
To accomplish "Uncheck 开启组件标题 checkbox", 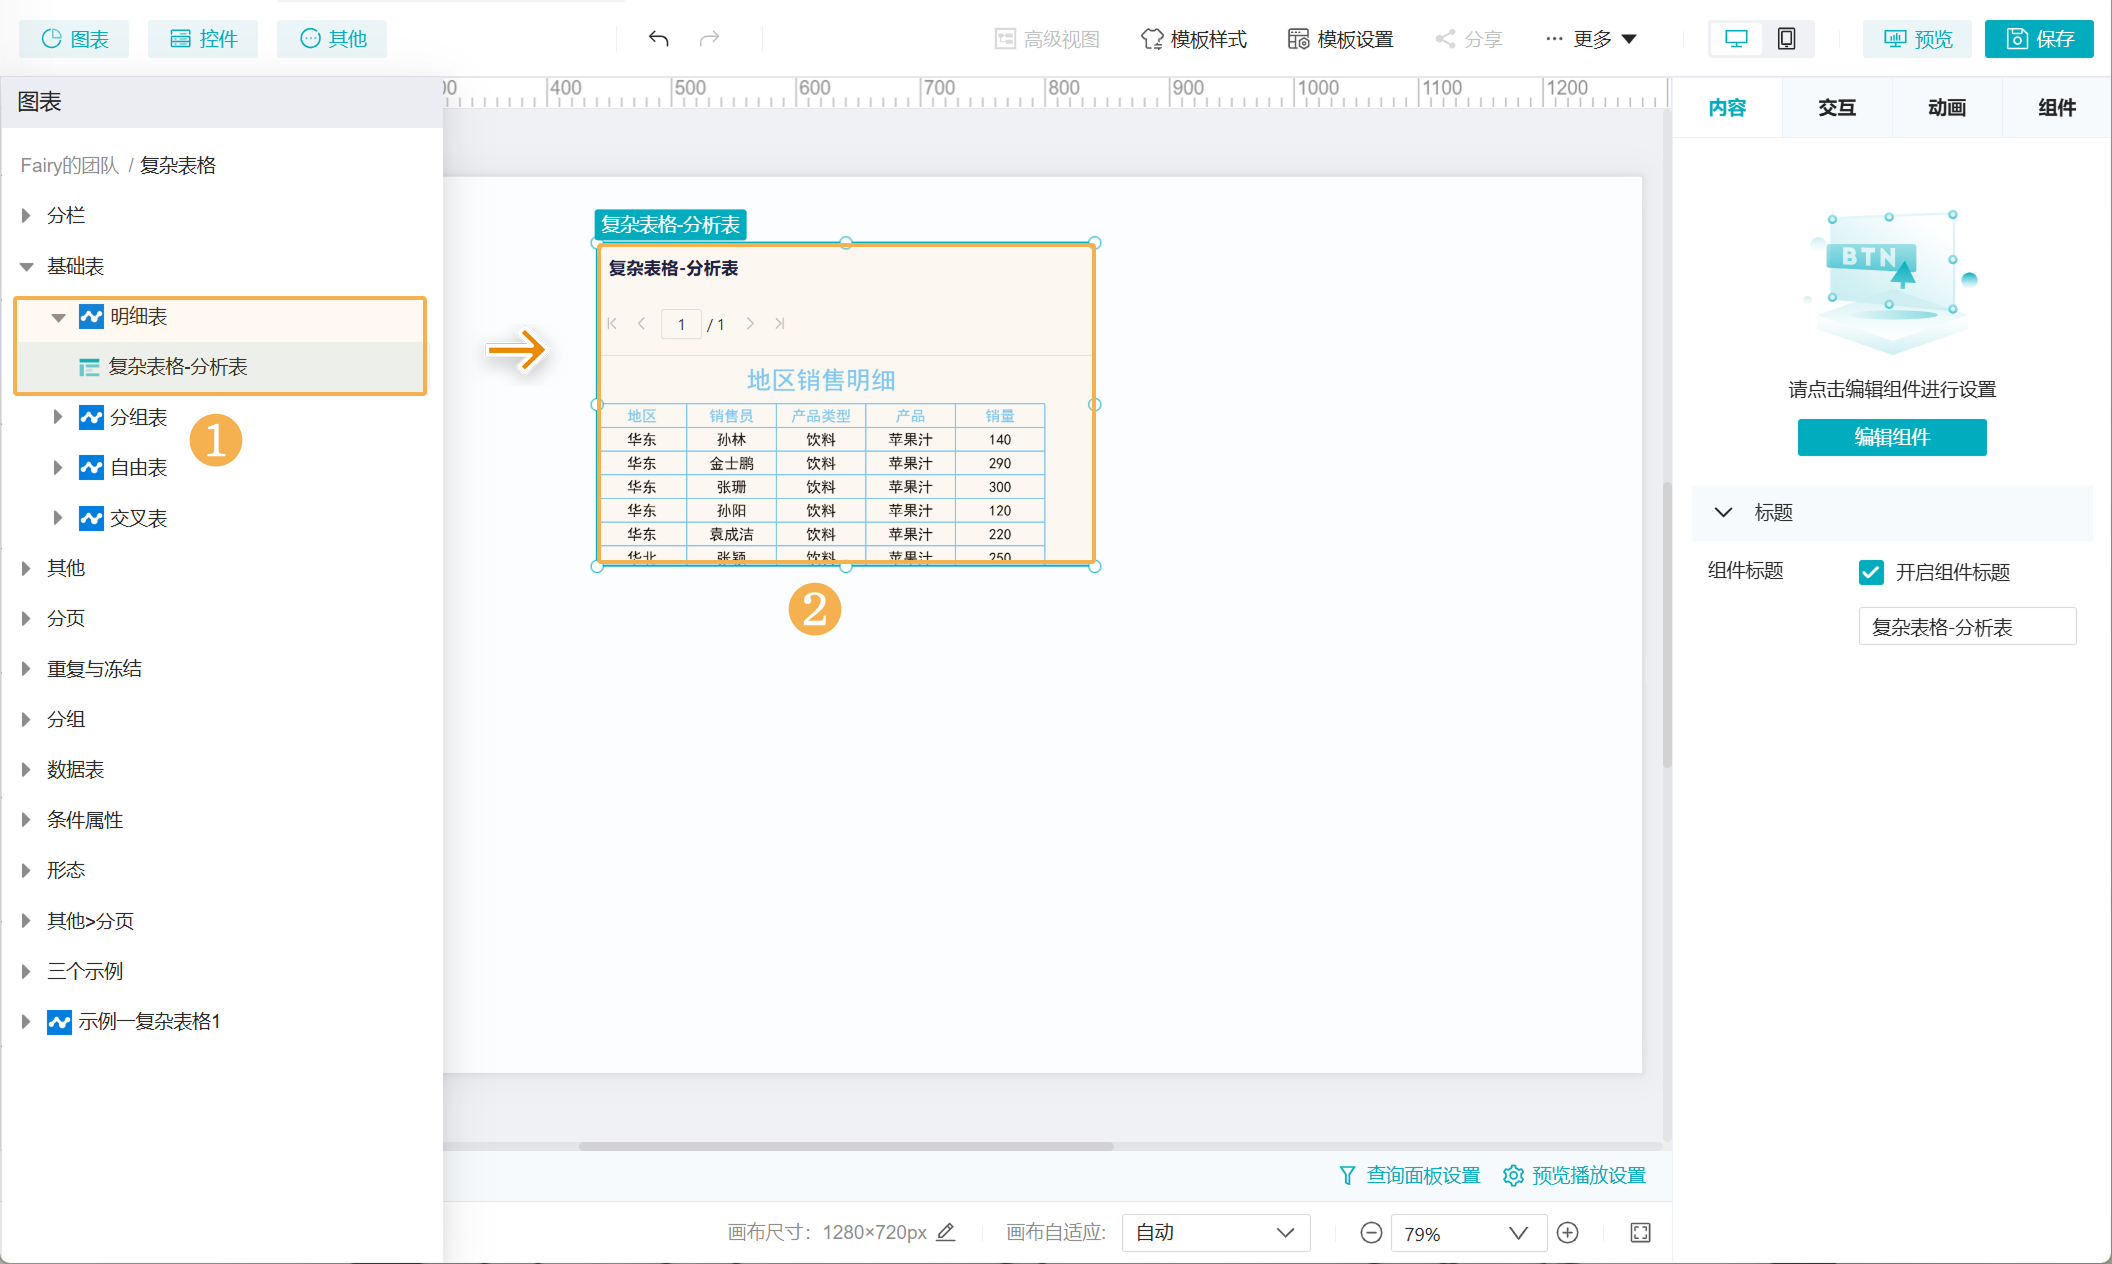I will pyautogui.click(x=1871, y=572).
